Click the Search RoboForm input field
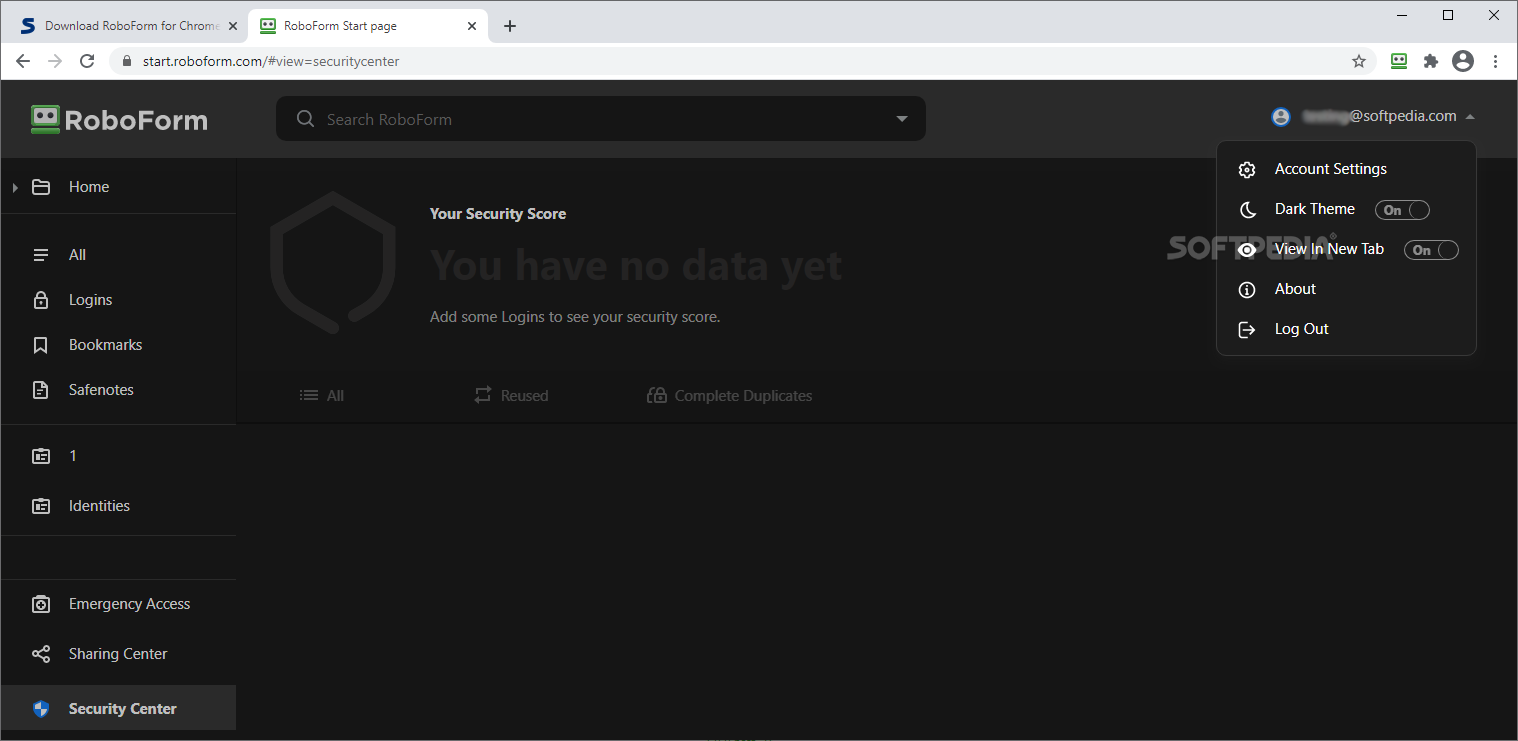This screenshot has width=1518, height=741. 600,119
